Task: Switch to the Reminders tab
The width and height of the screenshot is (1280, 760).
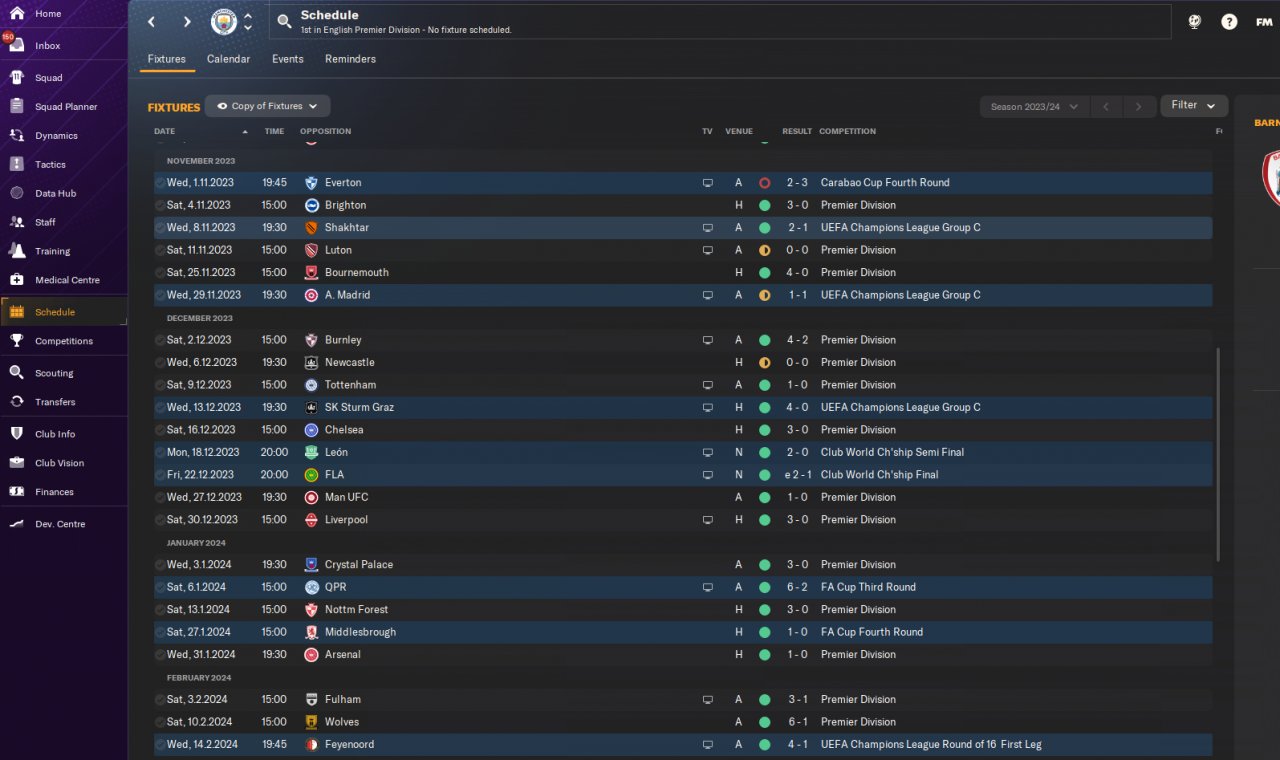Action: [x=350, y=59]
